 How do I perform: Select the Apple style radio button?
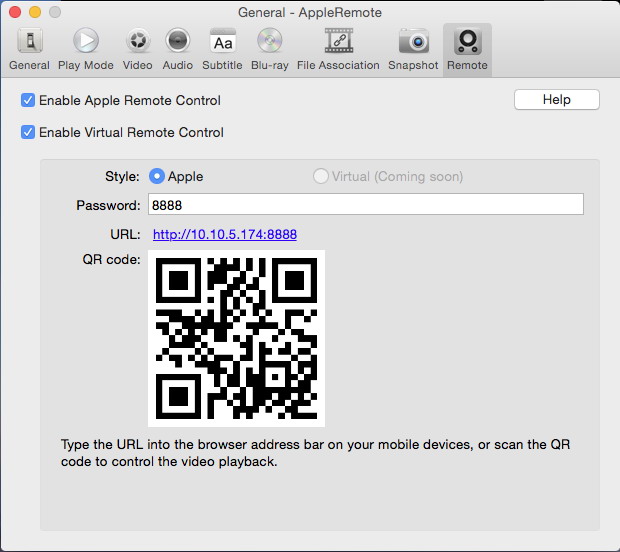pyautogui.click(x=157, y=176)
